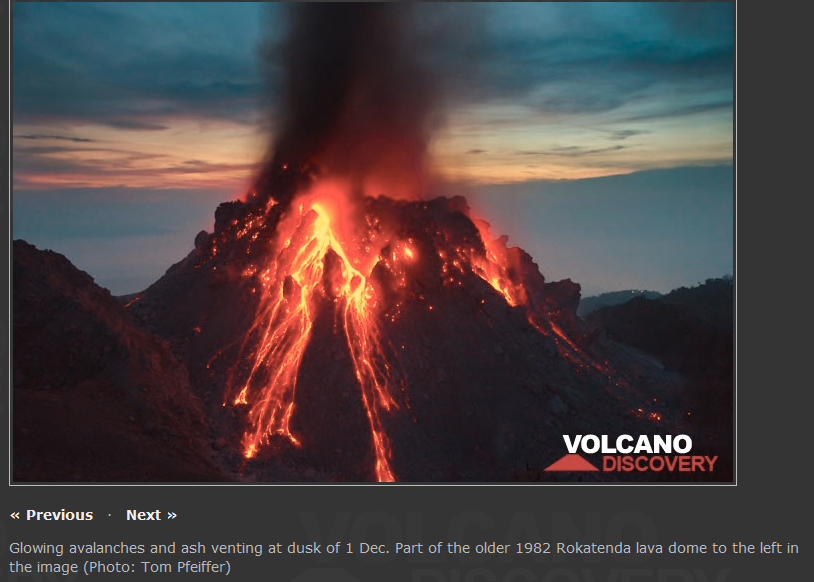
Task: Click the red triangle VolcanoDiscovery logo icon
Action: point(571,463)
